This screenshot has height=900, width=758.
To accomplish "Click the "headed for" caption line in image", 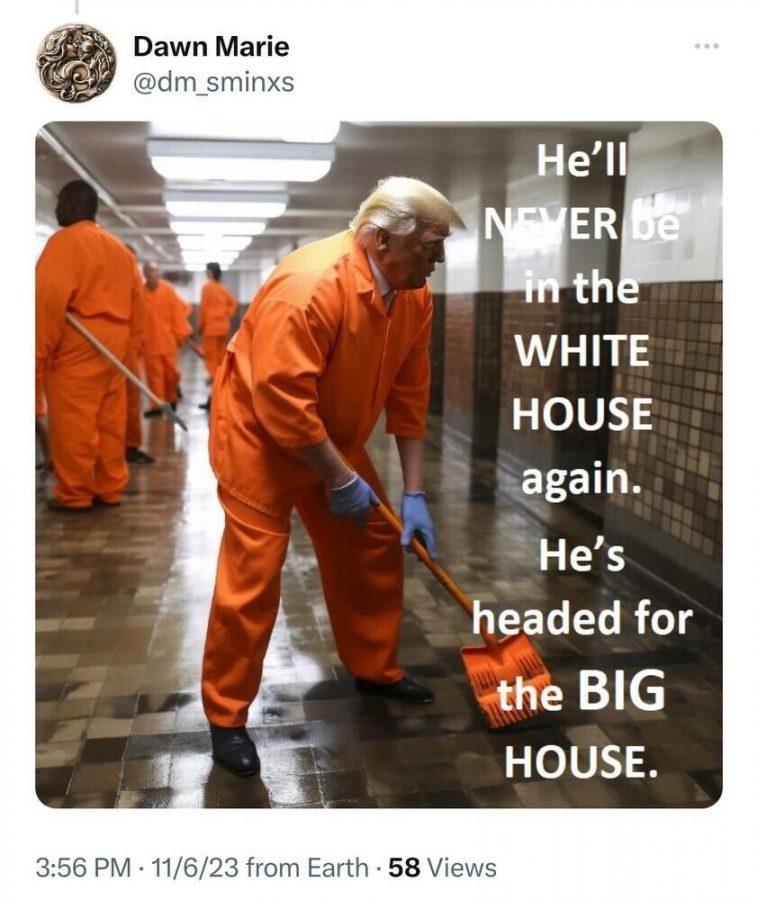I will [583, 619].
